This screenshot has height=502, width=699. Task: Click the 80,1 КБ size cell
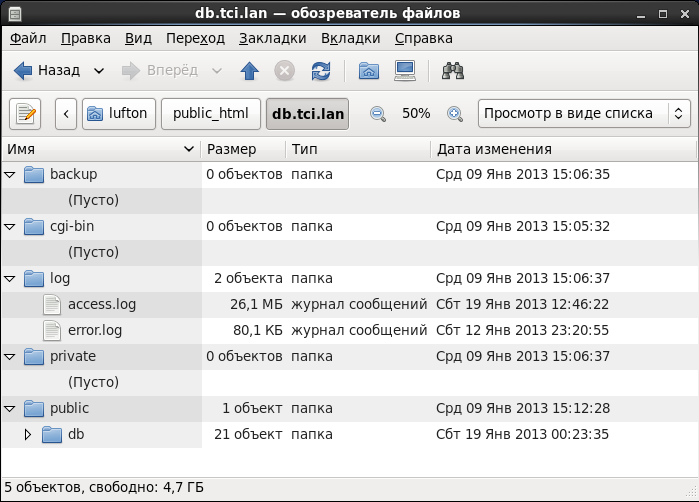pyautogui.click(x=258, y=330)
